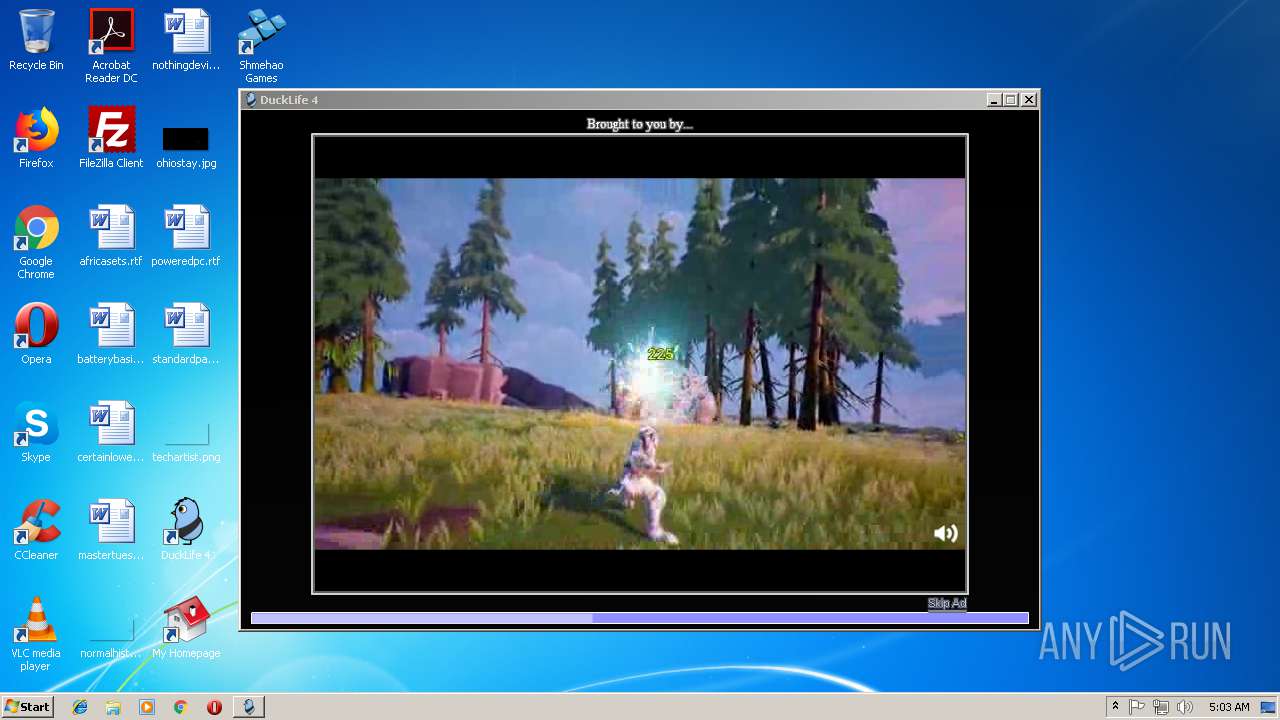Open Action Center flag icon
This screenshot has height=720, width=1280.
tap(1137, 707)
